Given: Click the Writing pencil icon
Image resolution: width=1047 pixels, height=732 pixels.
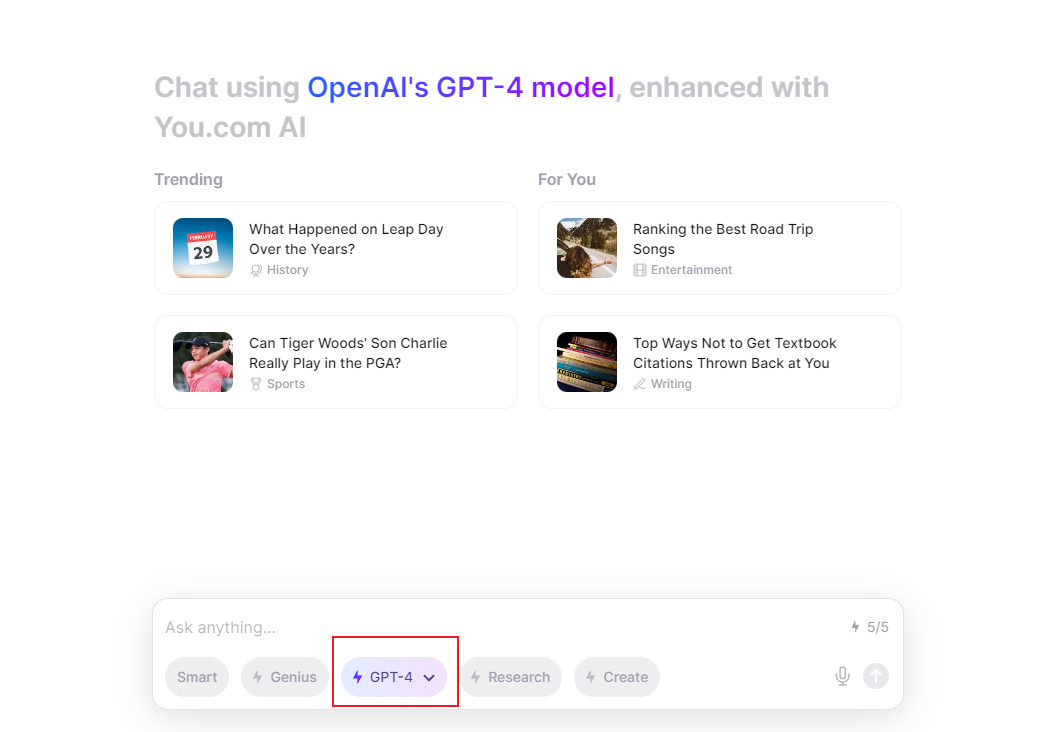Looking at the screenshot, I should (x=640, y=384).
